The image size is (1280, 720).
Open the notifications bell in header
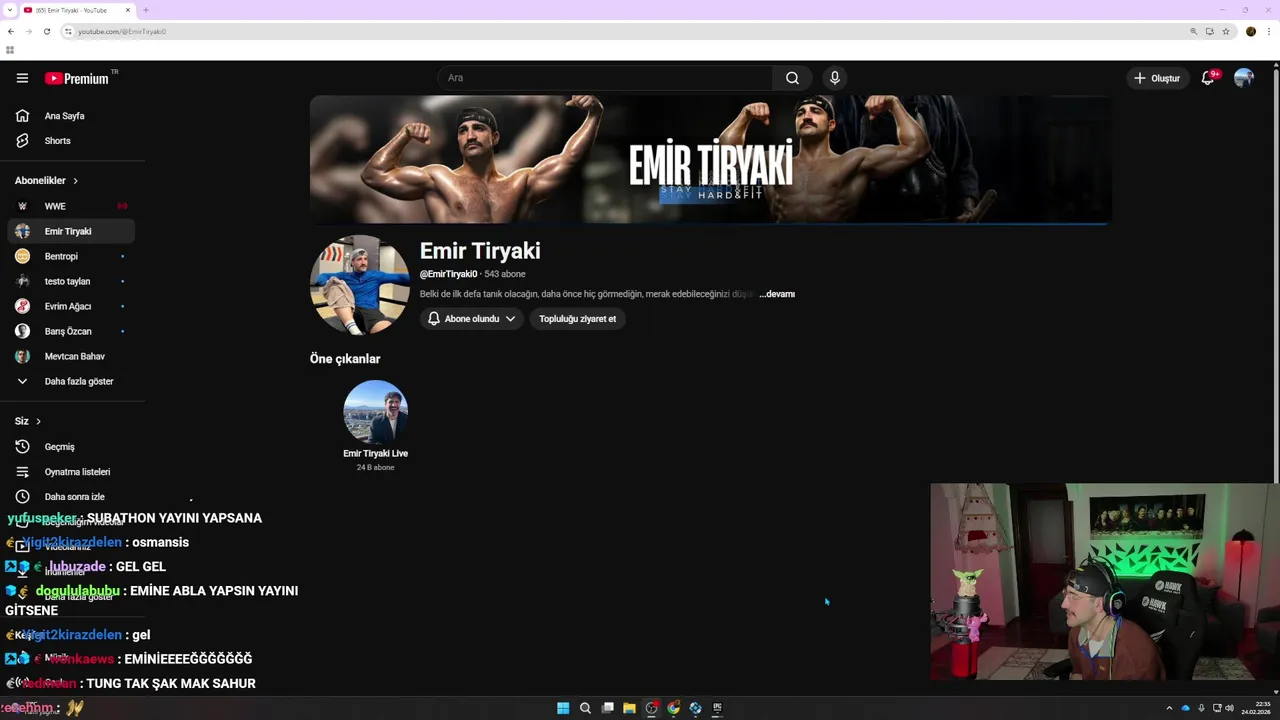tap(1208, 78)
